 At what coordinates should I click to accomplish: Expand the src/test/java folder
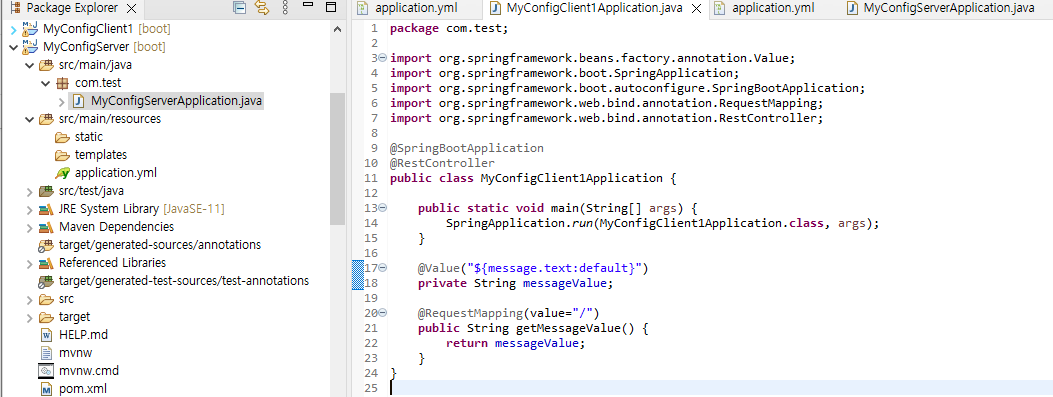pos(29,191)
